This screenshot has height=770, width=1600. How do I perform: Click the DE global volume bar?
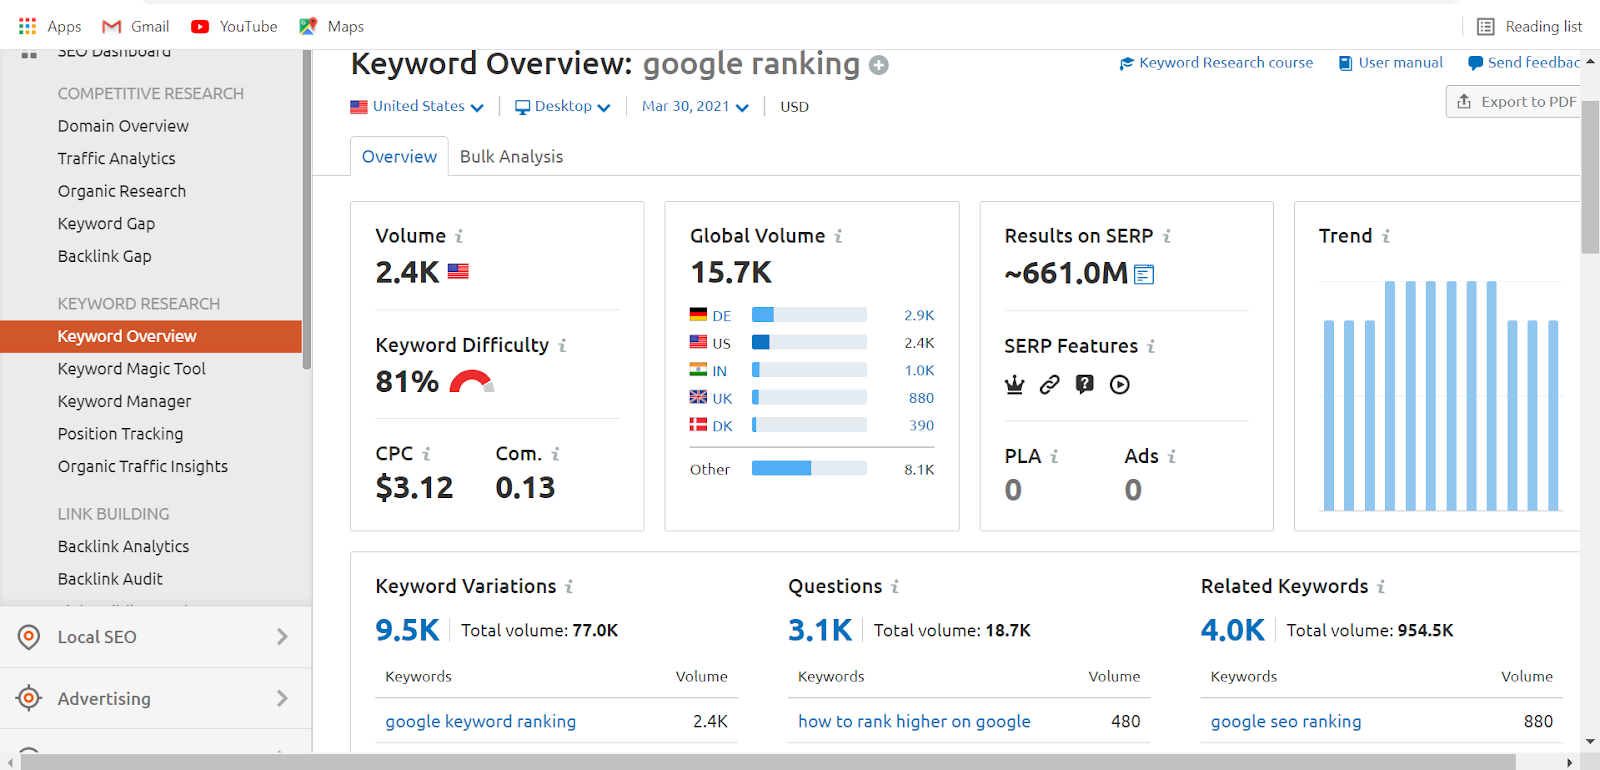(x=809, y=315)
